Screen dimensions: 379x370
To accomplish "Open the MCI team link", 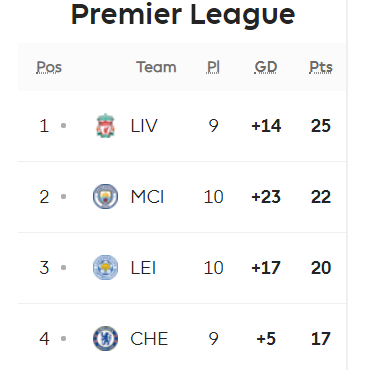I will click(x=147, y=197).
